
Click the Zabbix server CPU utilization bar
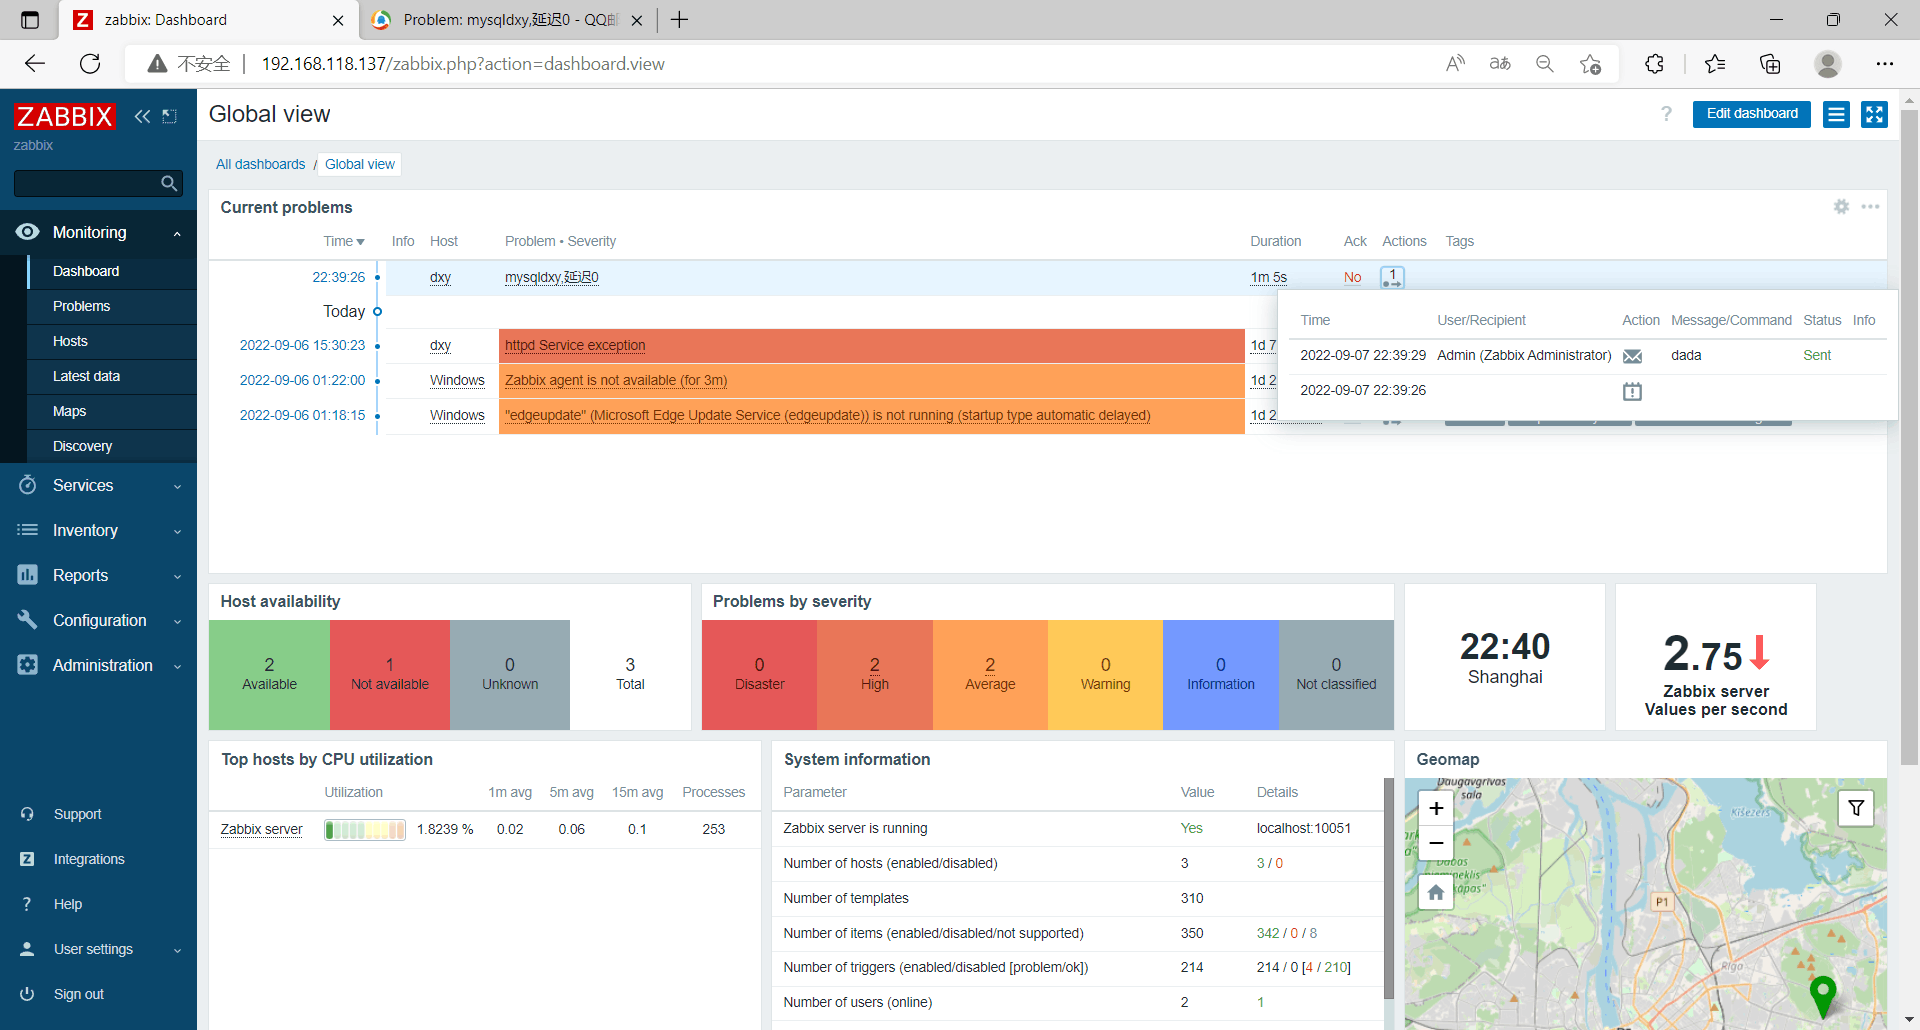(x=365, y=830)
